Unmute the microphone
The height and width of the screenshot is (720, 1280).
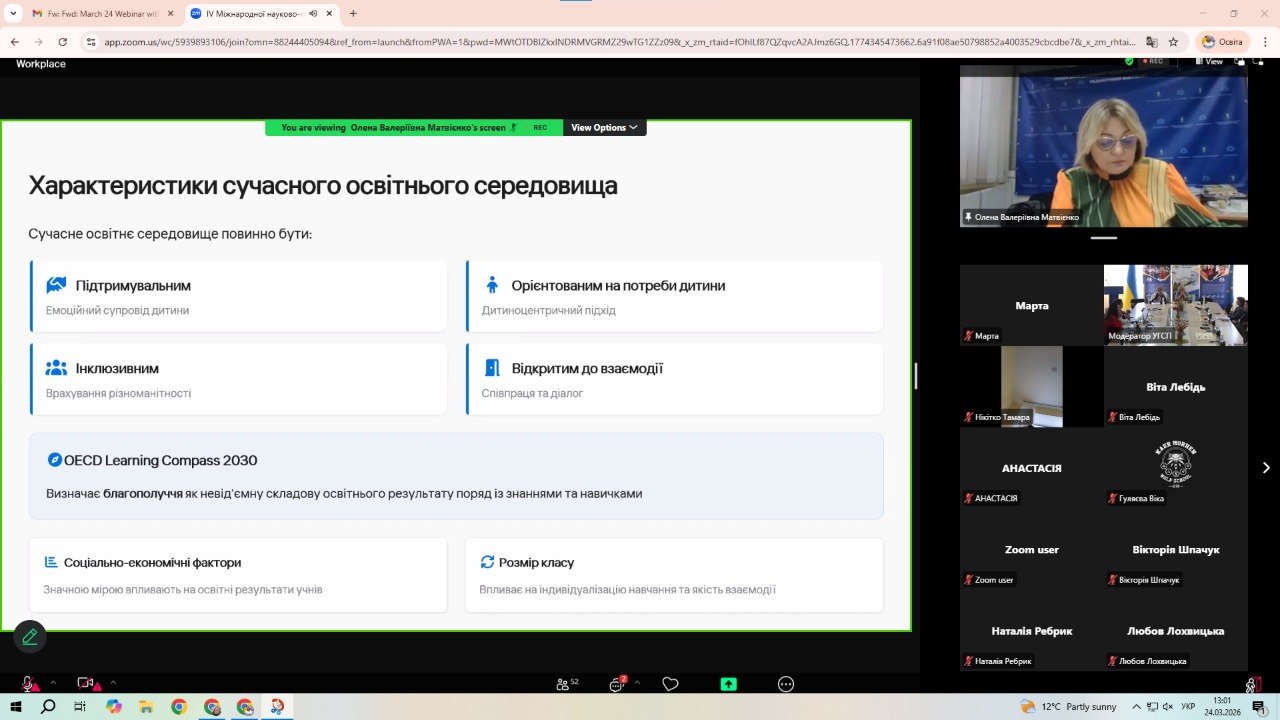coord(27,684)
